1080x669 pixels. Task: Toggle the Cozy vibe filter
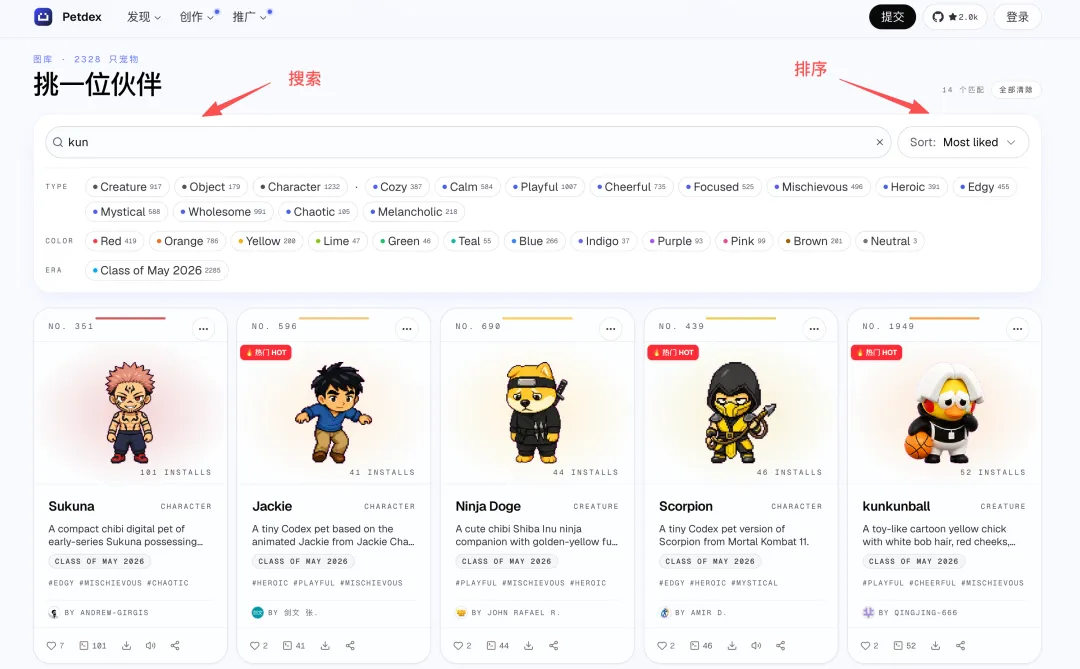click(397, 187)
